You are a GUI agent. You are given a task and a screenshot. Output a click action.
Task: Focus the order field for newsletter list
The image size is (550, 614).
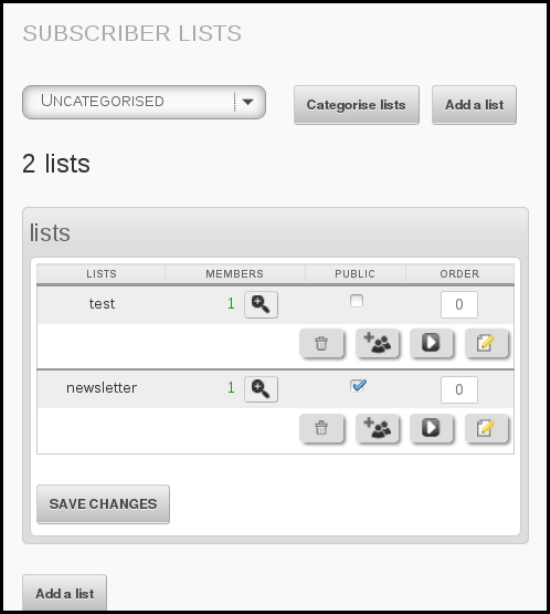pyautogui.click(x=459, y=390)
